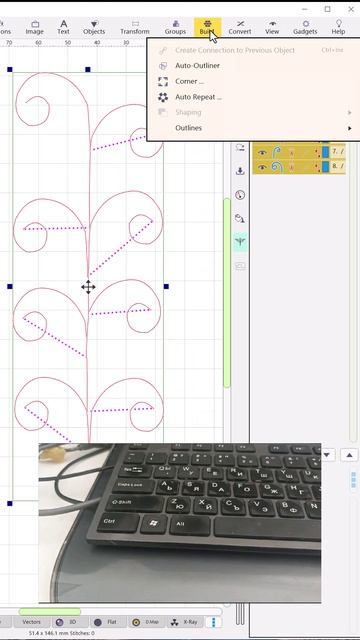This screenshot has height=640, width=360.
Task: Select the object row labeled 7.
Action: point(299,152)
